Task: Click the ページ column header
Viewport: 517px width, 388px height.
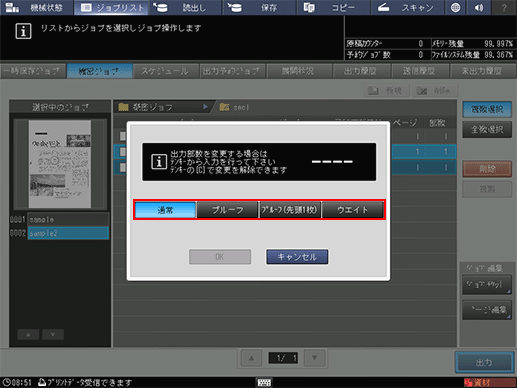Action: 405,123
